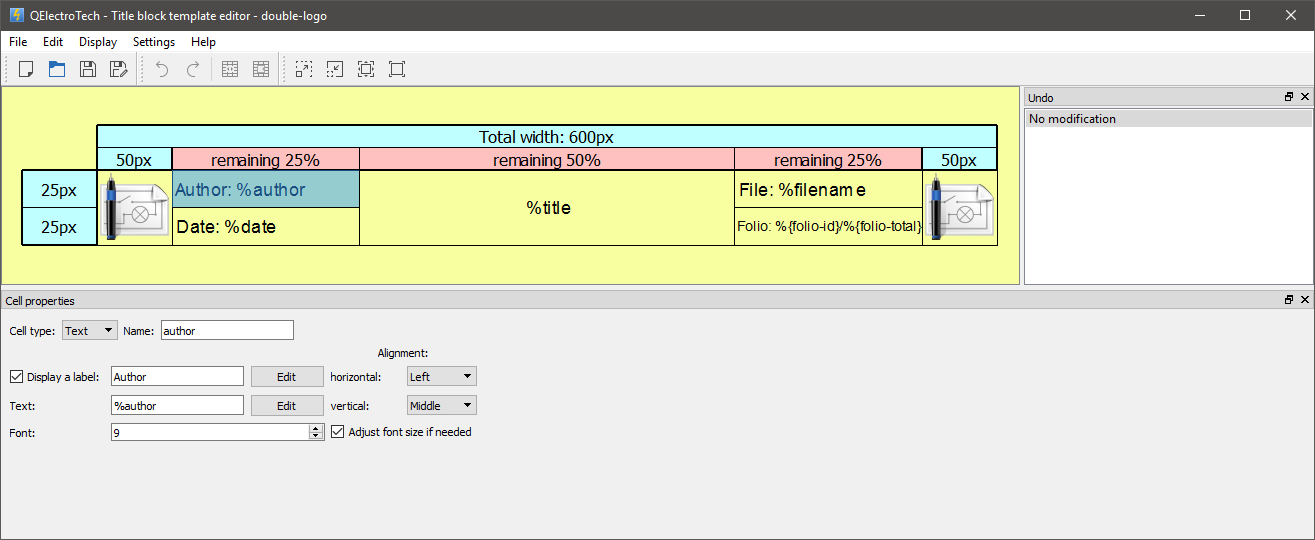Image resolution: width=1315 pixels, height=540 pixels.
Task: Click the Save As icon
Action: [x=118, y=69]
